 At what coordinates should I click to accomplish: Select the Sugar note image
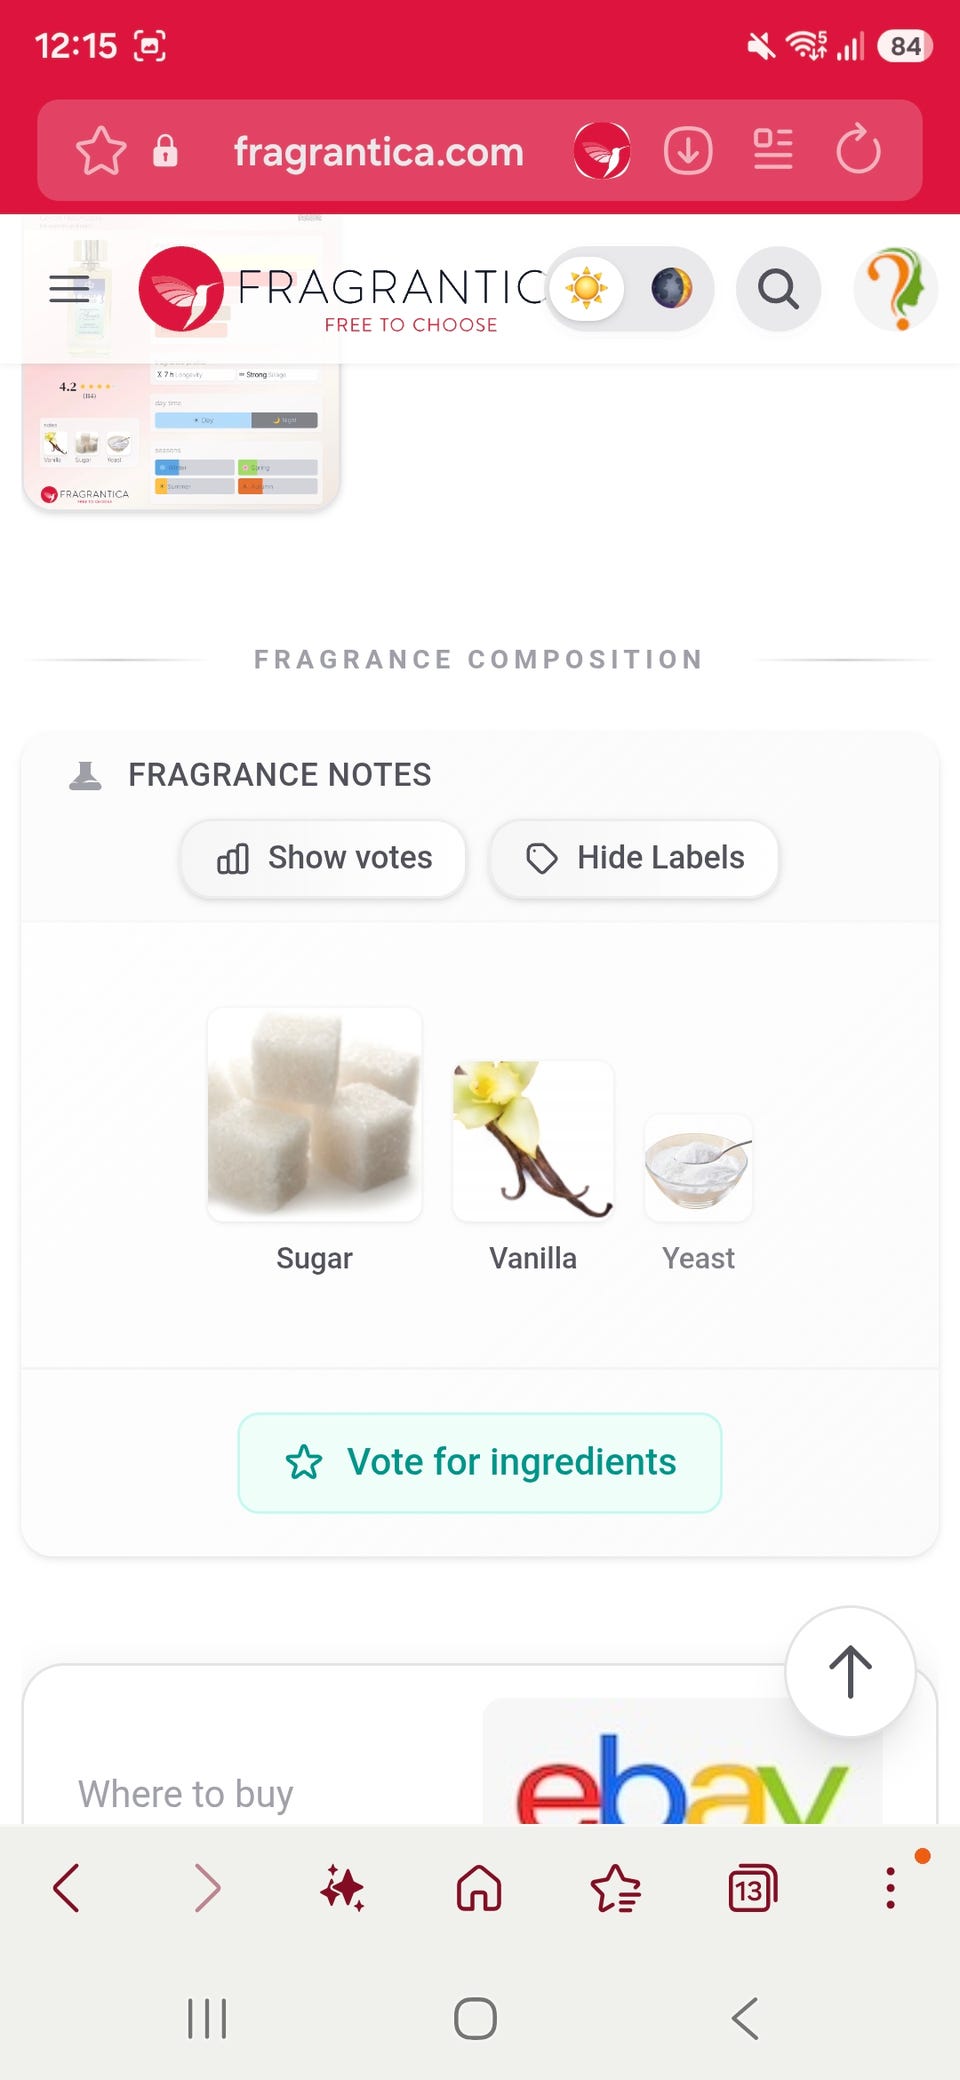[x=315, y=1114]
